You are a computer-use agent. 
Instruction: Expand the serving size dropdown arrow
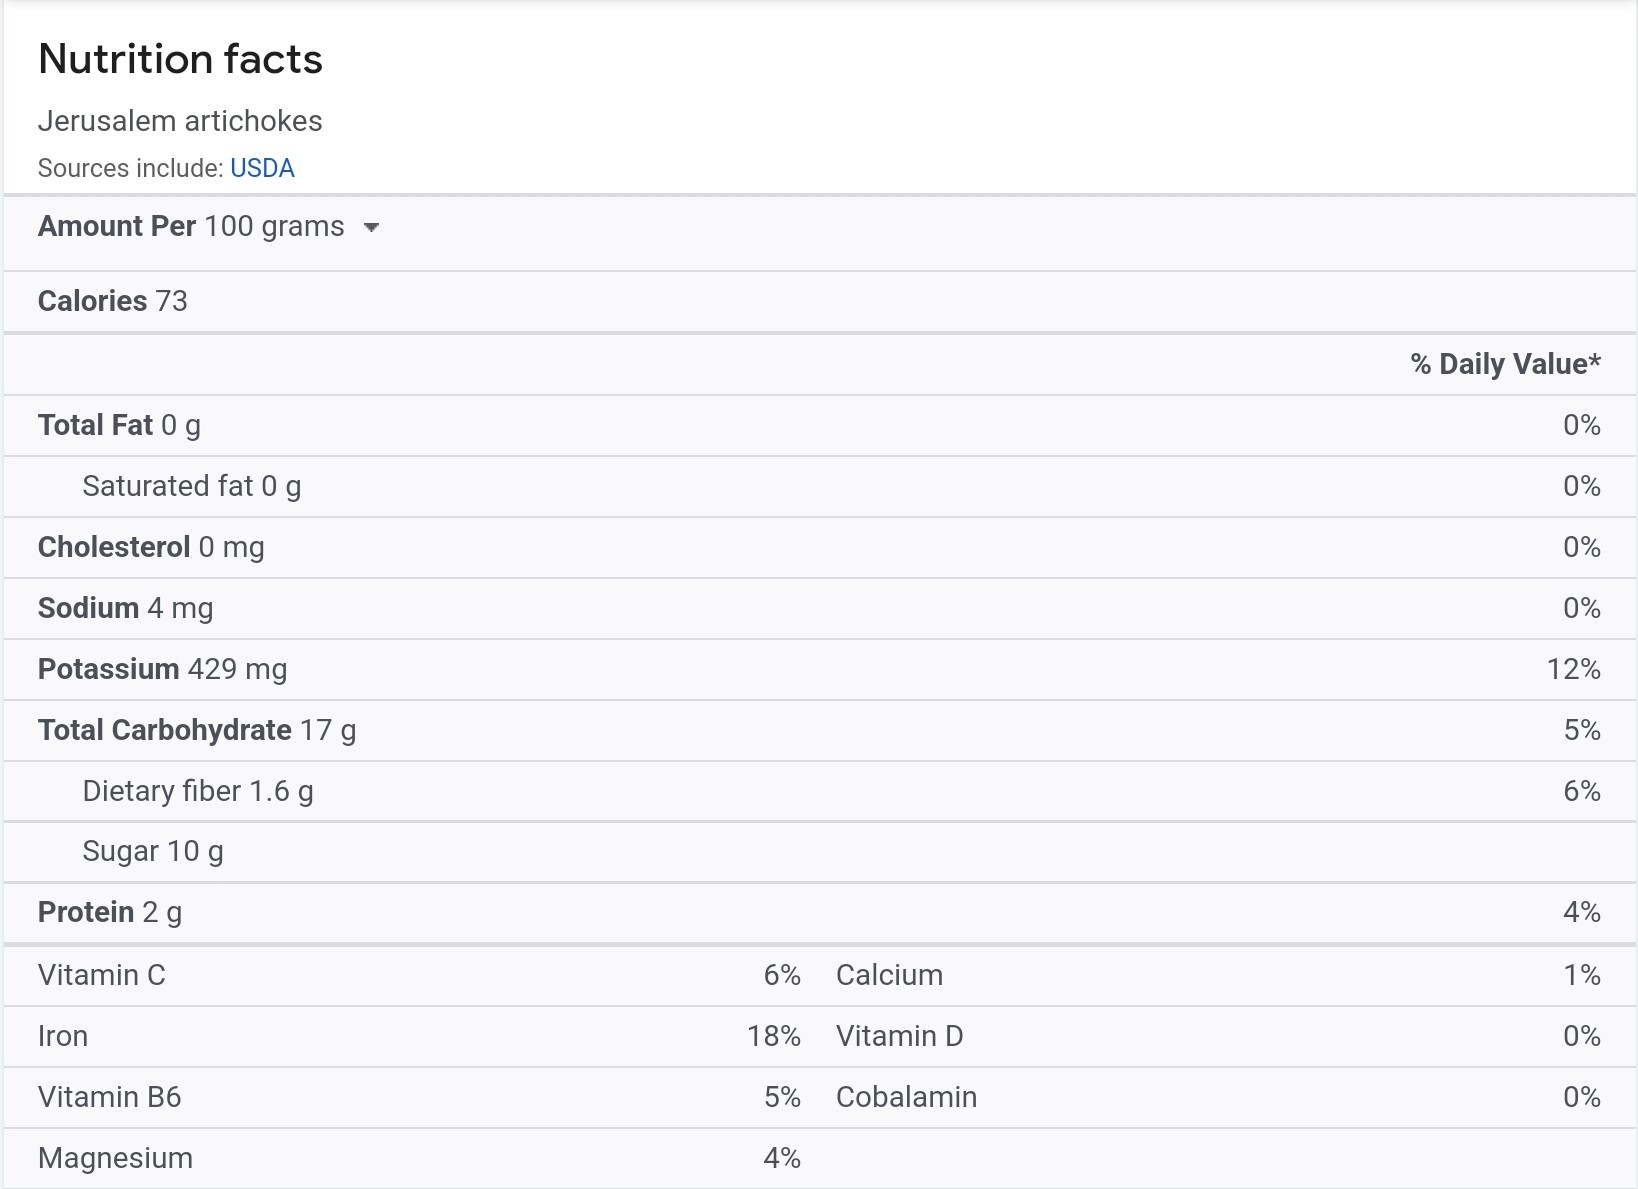click(372, 228)
